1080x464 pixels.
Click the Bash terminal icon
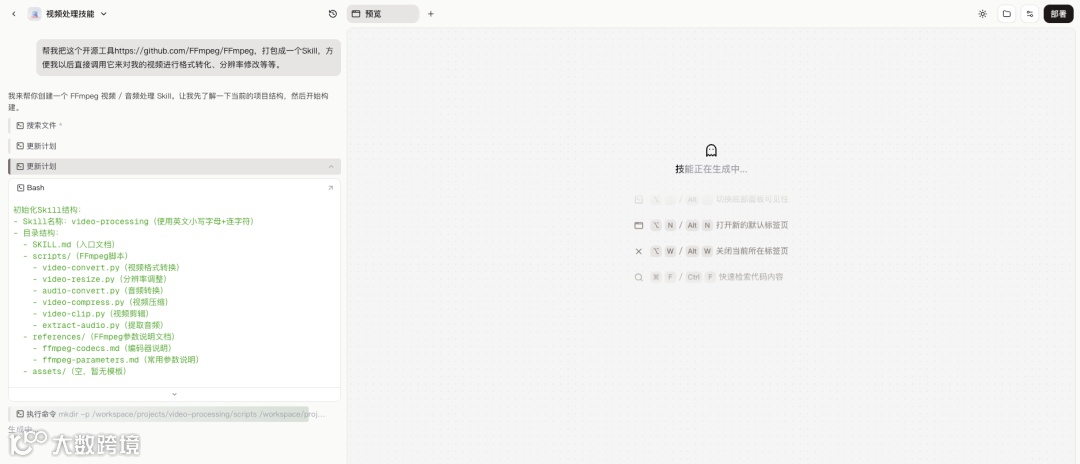21,187
